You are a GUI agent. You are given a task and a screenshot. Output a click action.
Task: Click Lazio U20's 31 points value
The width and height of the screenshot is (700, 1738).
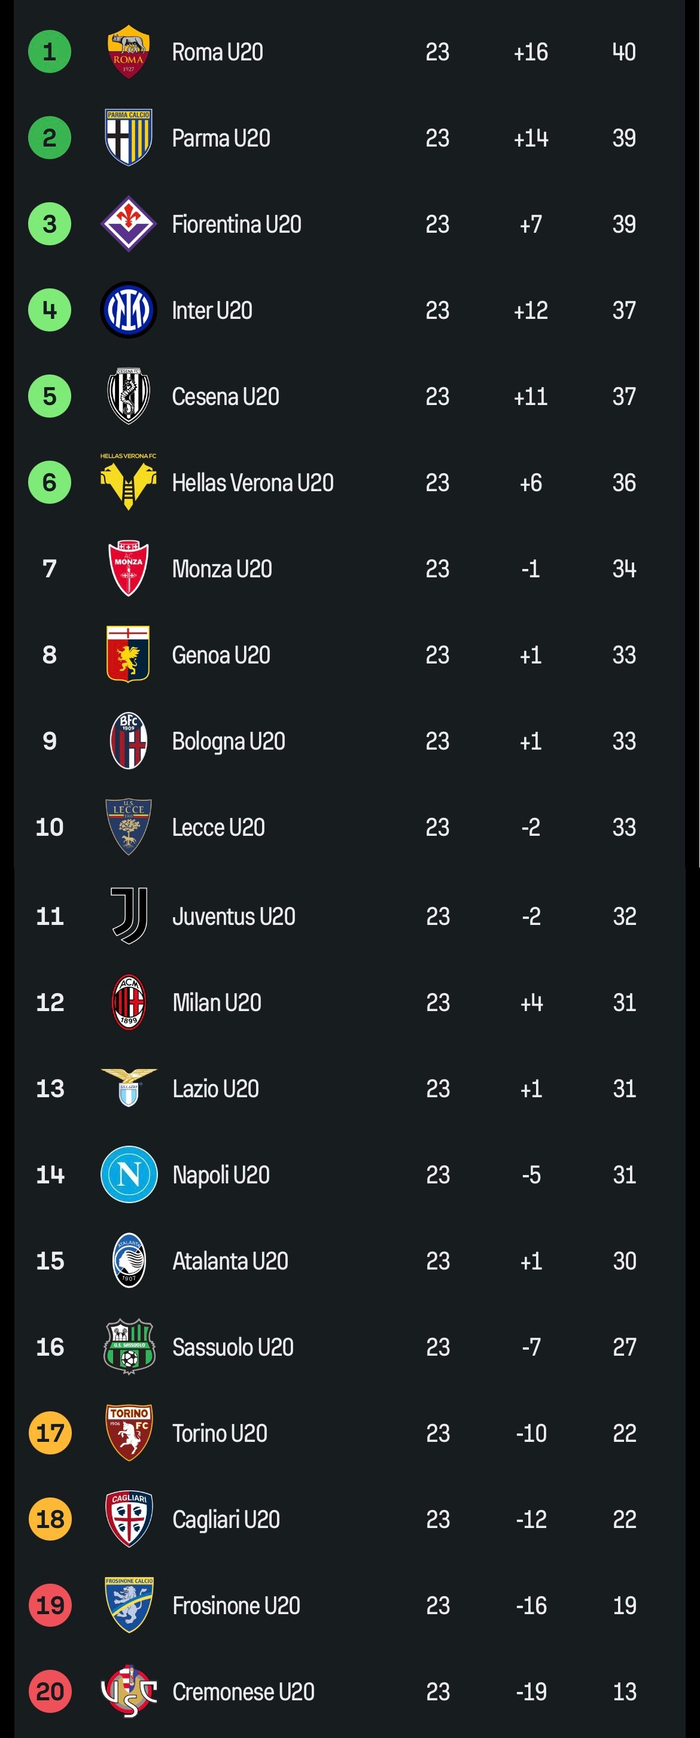tap(624, 1089)
